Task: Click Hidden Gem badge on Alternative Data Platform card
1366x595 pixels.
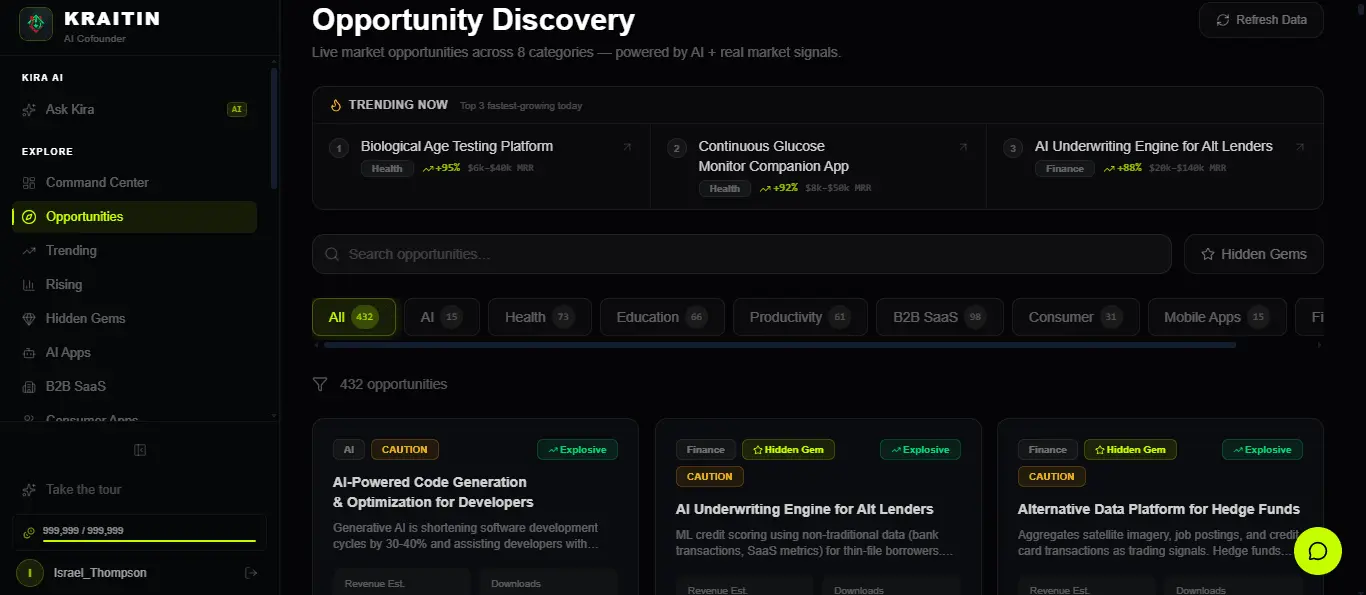Action: pyautogui.click(x=1130, y=450)
